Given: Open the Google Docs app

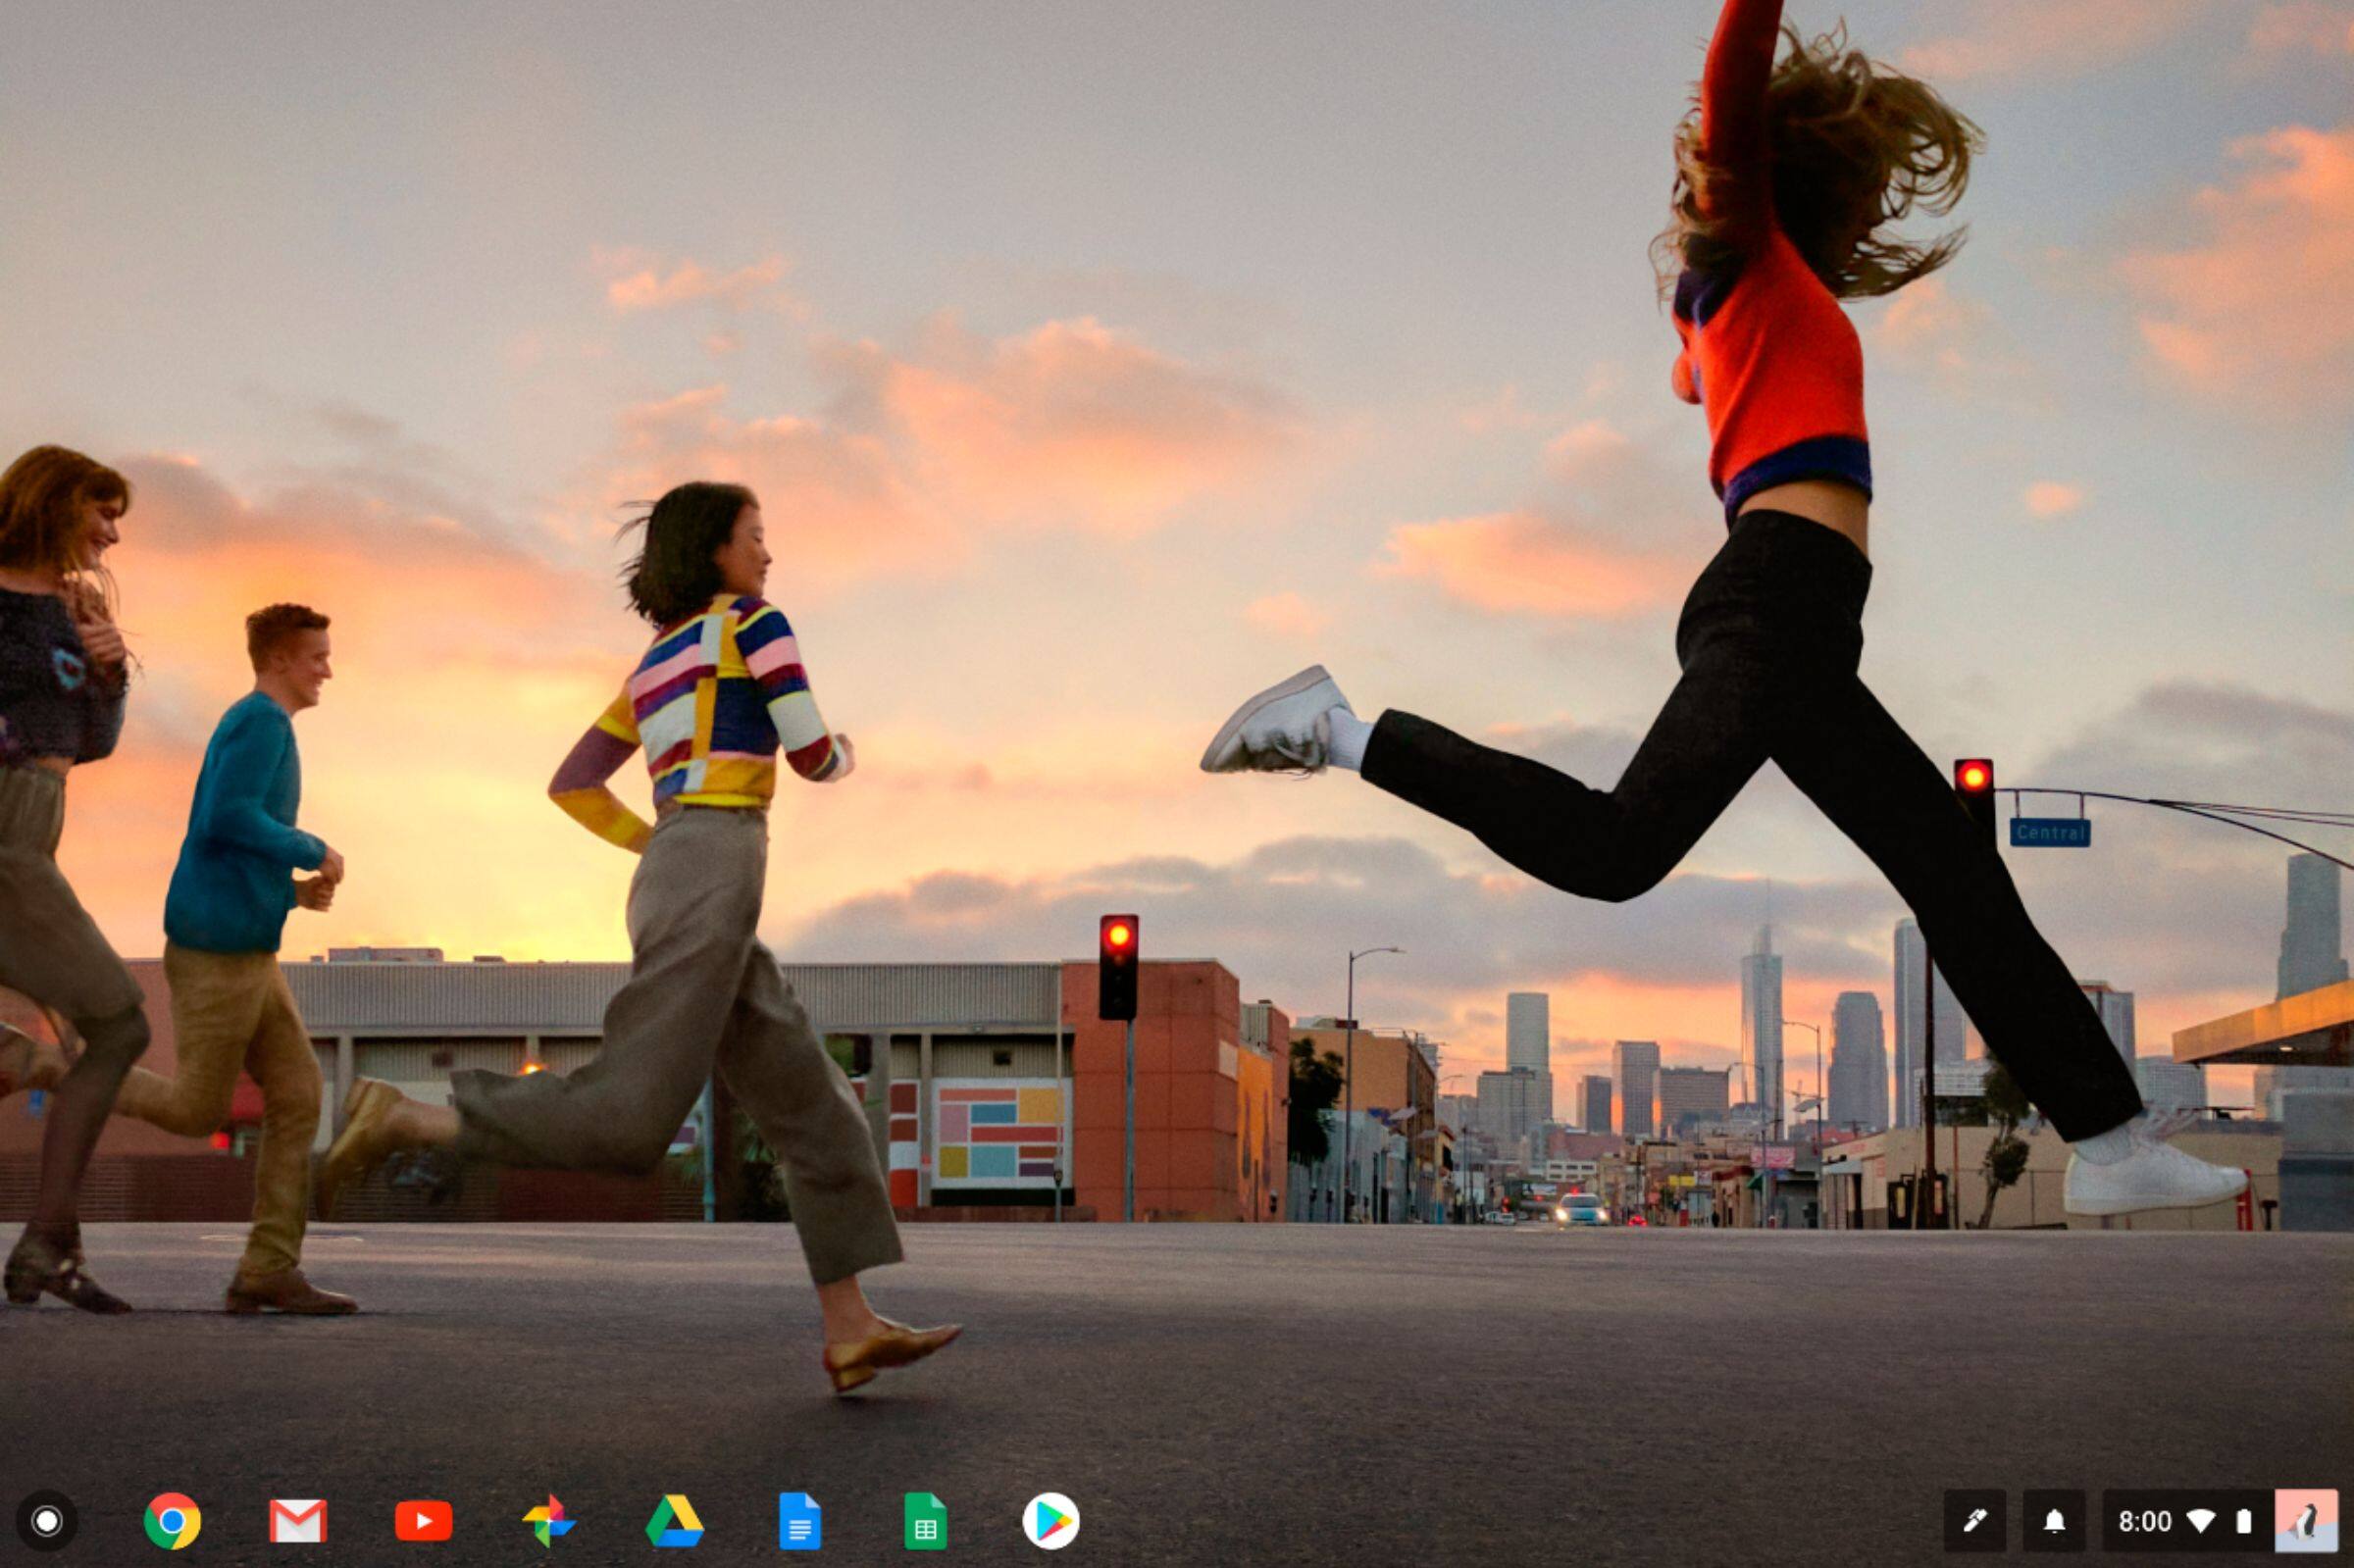Looking at the screenshot, I should coord(799,1521).
